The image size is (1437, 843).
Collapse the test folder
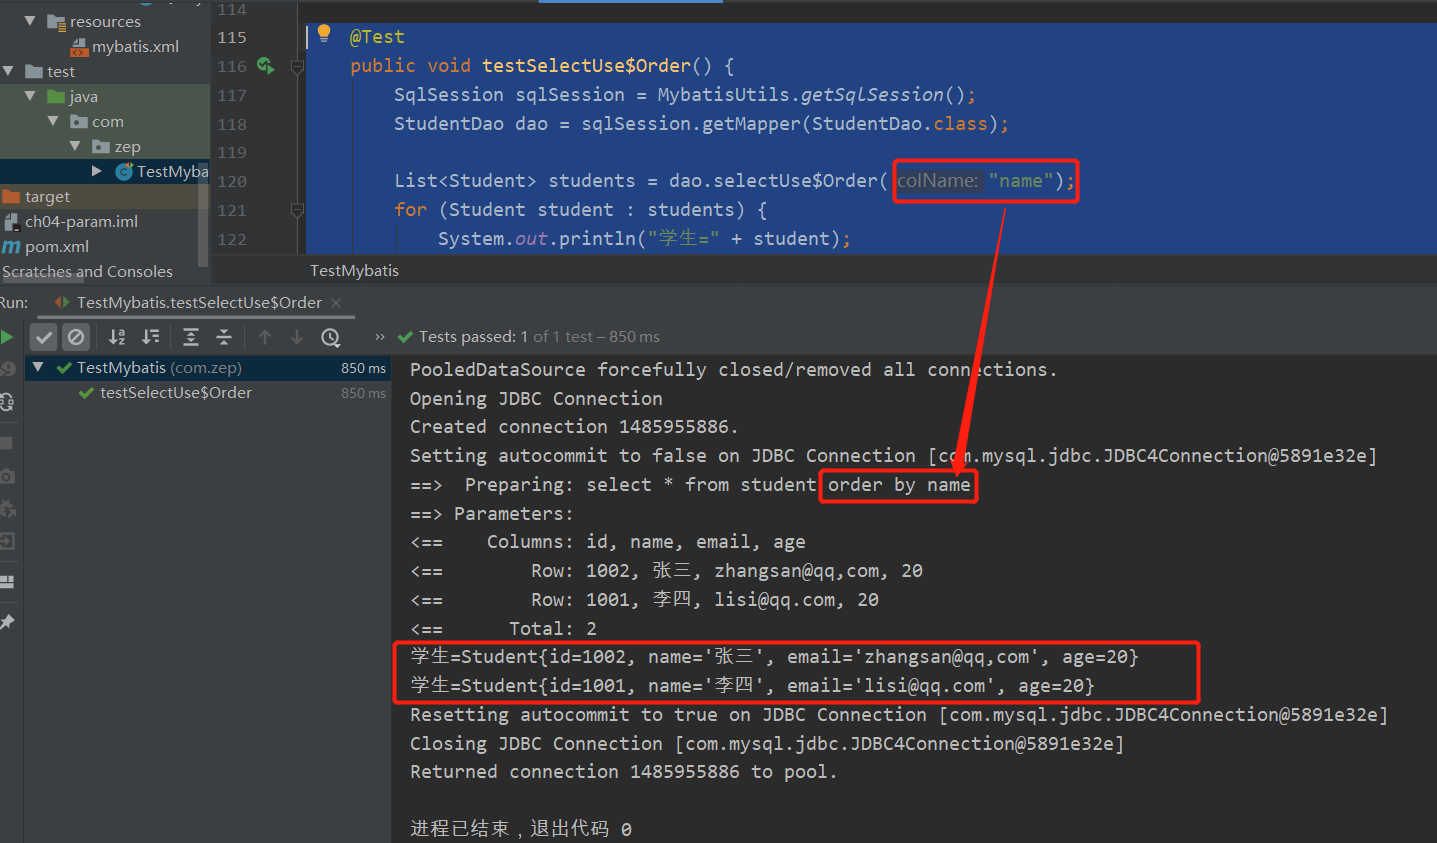coord(8,71)
